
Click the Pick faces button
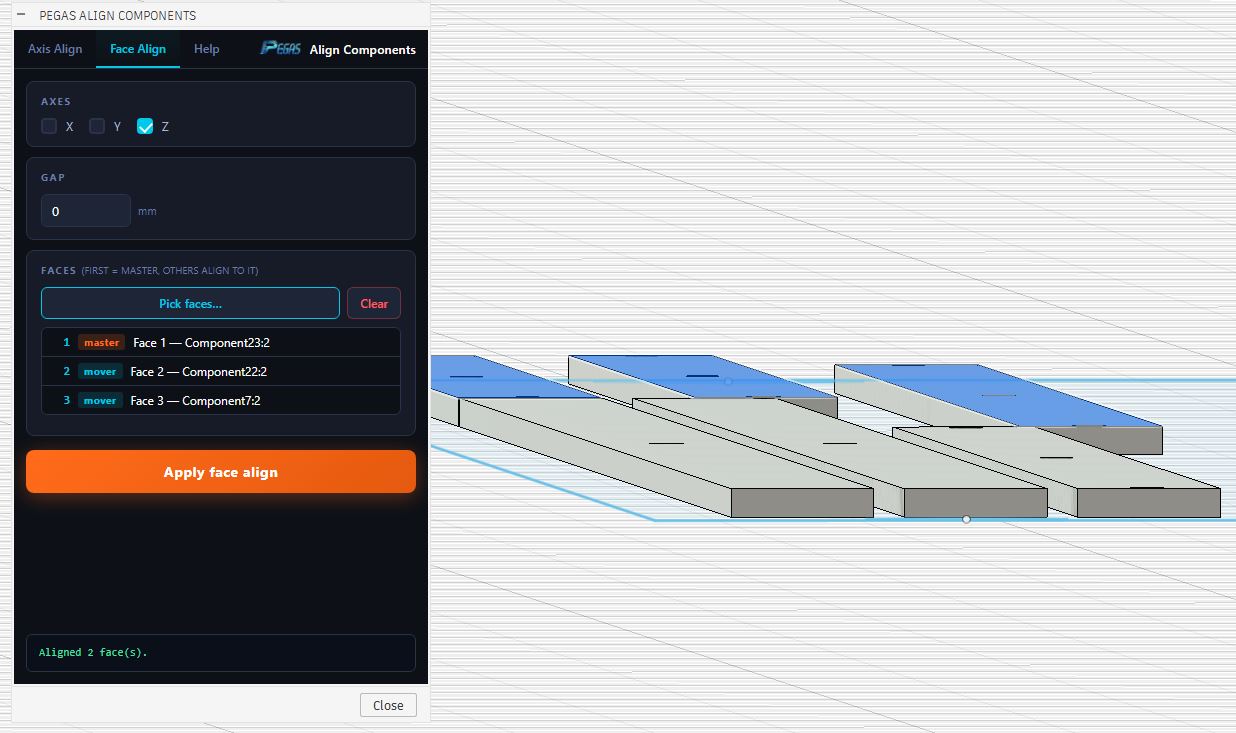tap(190, 303)
